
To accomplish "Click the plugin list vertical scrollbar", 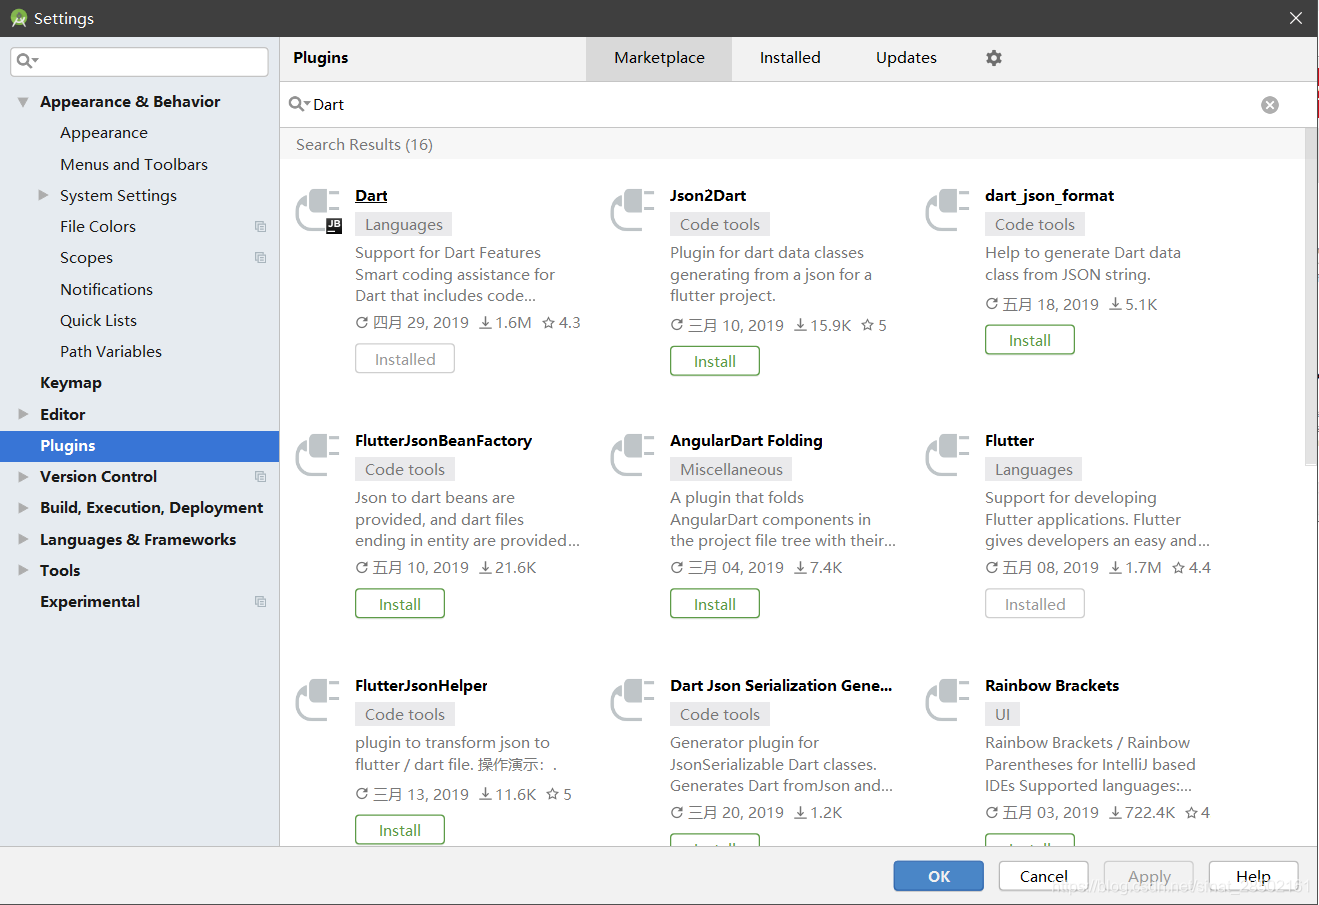I will point(1311,297).
